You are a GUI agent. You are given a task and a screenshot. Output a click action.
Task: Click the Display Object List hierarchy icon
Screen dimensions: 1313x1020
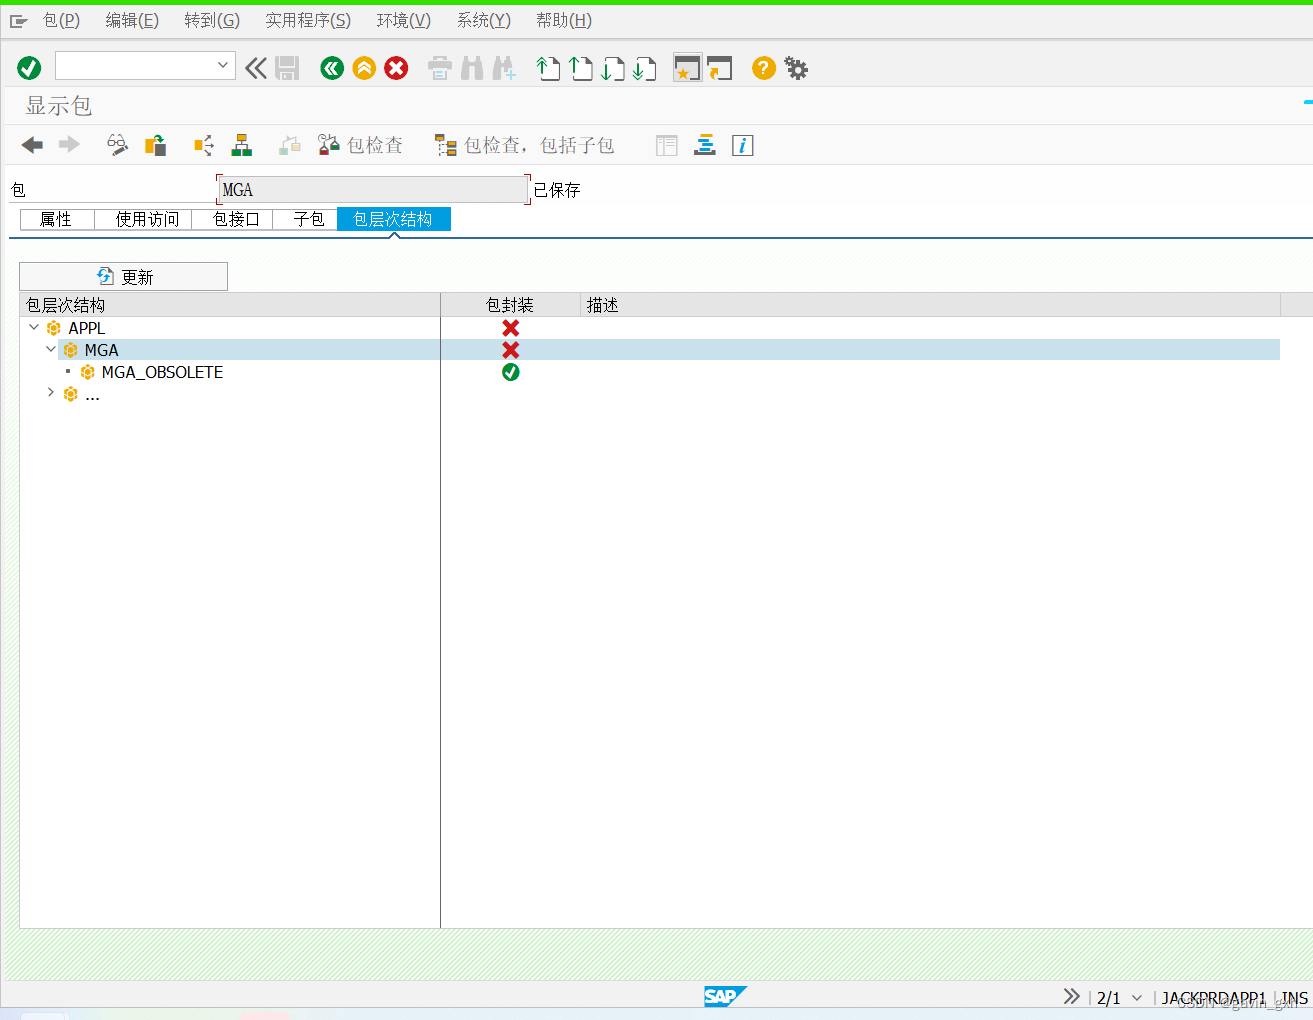click(x=242, y=145)
